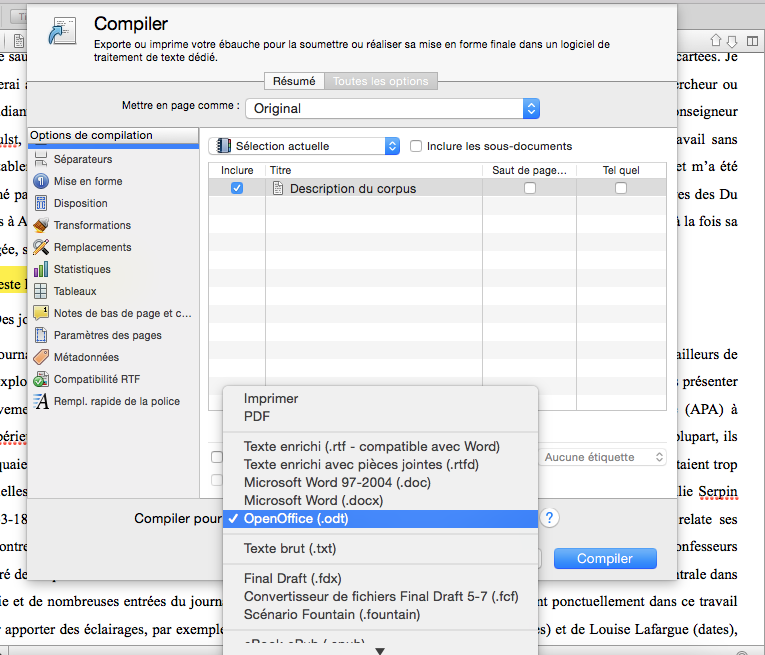Image resolution: width=765 pixels, height=655 pixels.
Task: Toggle split view icon in editor header
Action: tap(752, 41)
